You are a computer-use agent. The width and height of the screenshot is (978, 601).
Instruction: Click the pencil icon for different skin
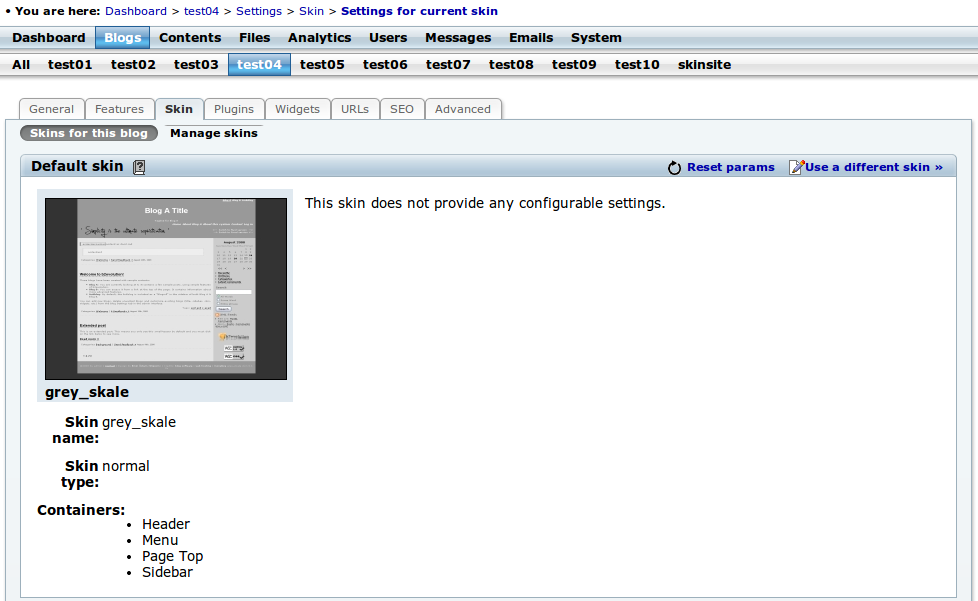pyautogui.click(x=796, y=167)
